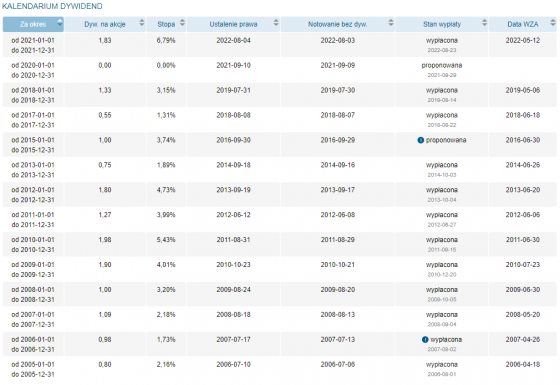Select the Ustalenie prawa column header

click(x=233, y=24)
